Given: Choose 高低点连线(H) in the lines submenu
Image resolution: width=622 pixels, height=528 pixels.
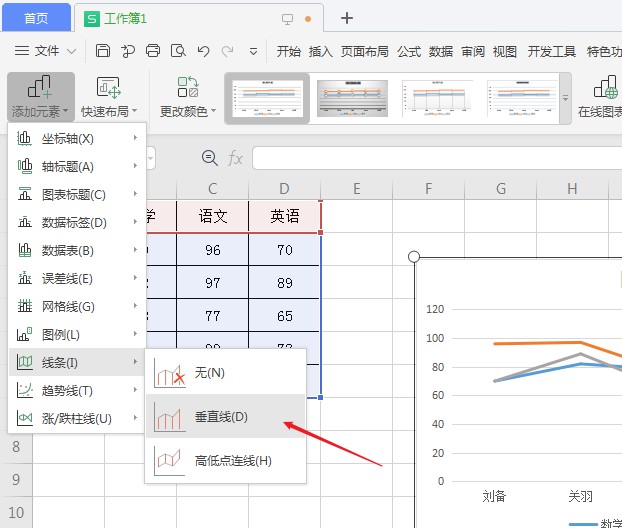Looking at the screenshot, I should pos(226,461).
